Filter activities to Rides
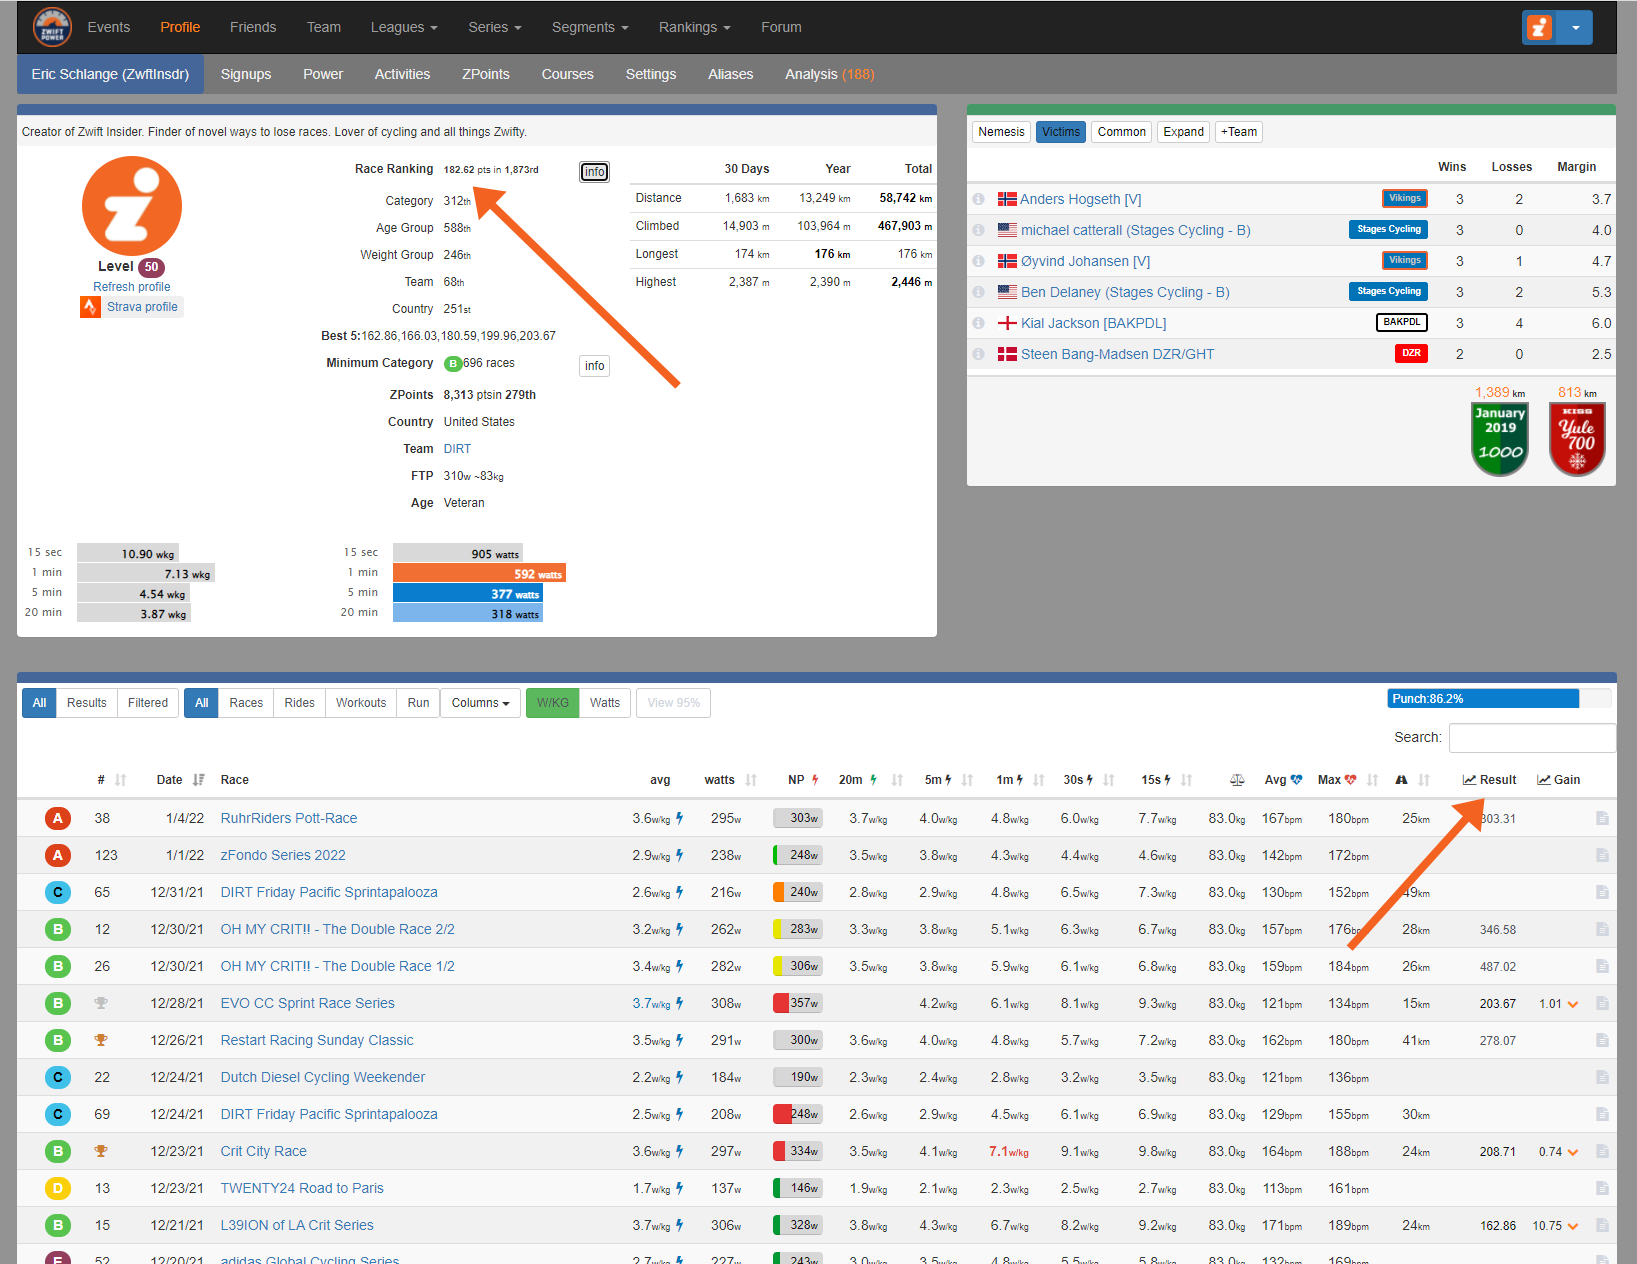The width and height of the screenshot is (1637, 1264). tap(299, 703)
